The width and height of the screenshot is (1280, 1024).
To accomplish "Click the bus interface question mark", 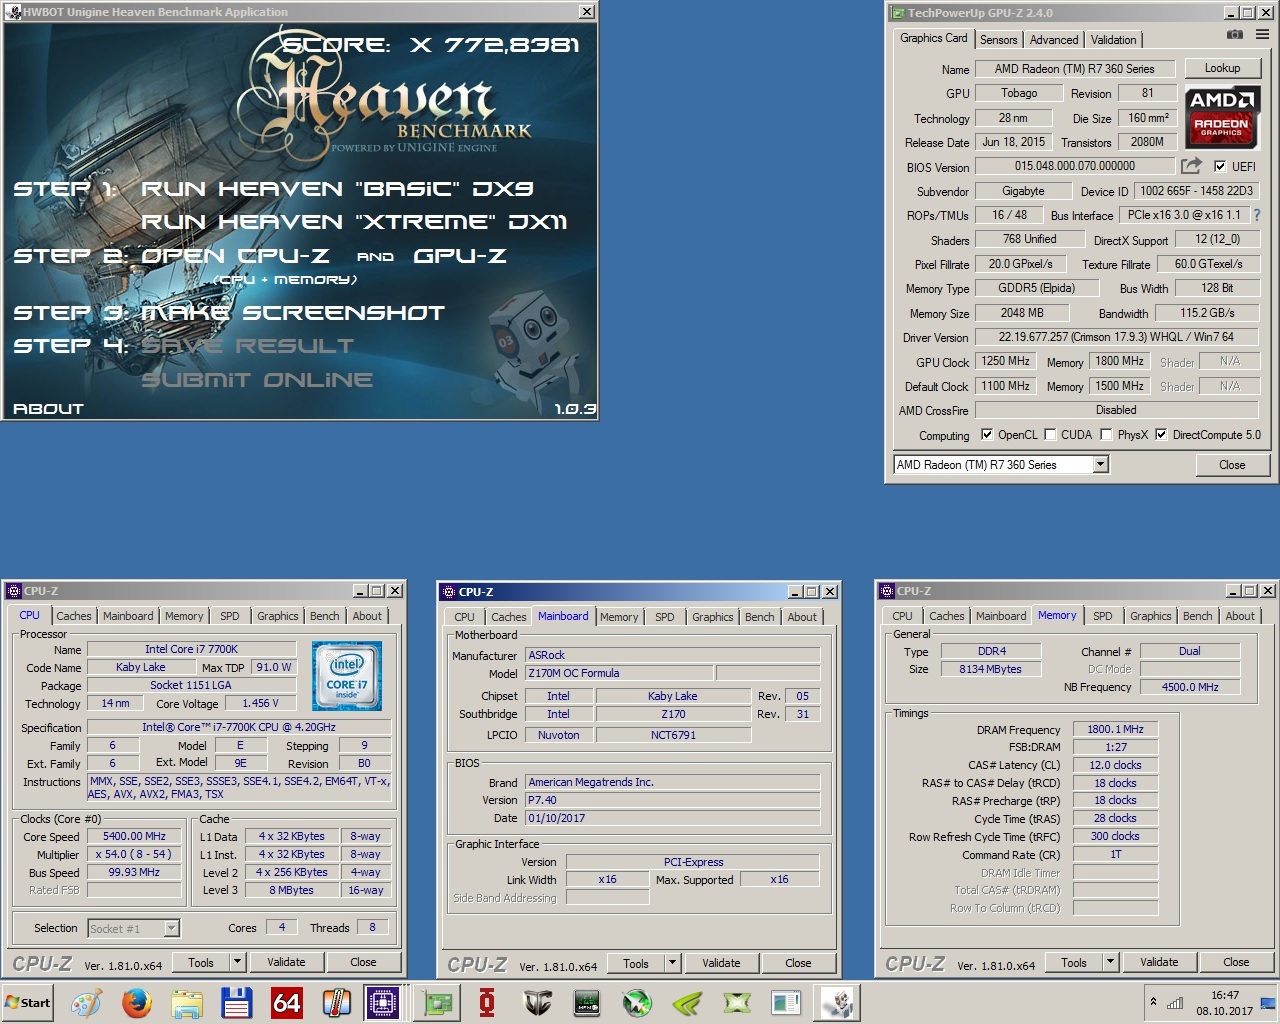I will pyautogui.click(x=1257, y=215).
